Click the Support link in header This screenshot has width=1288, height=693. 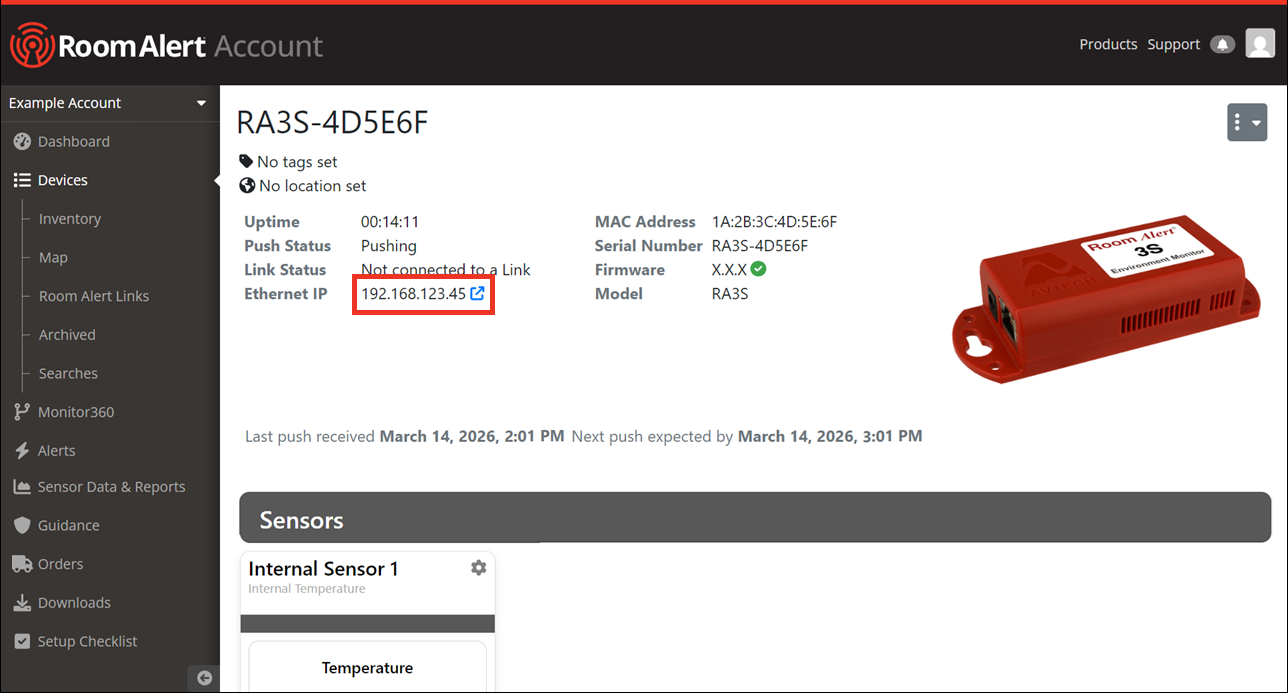click(x=1173, y=44)
